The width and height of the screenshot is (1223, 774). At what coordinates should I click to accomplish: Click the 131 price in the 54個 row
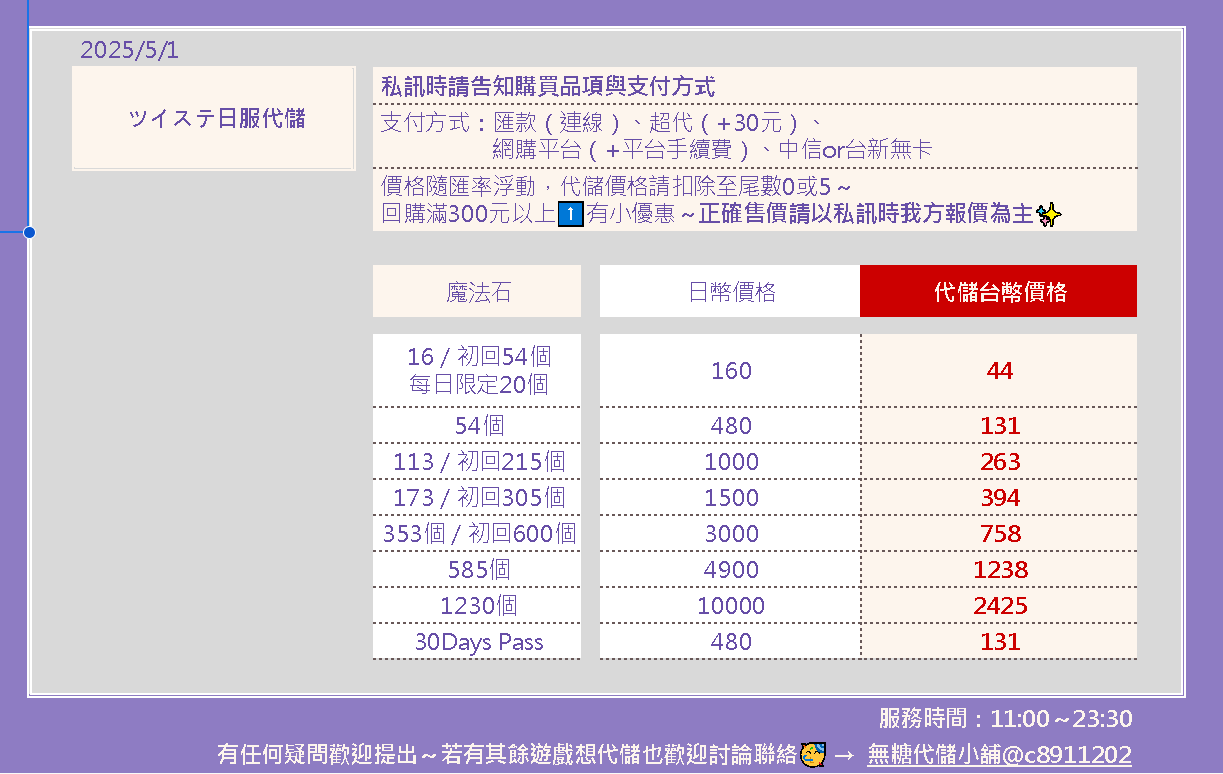(x=999, y=425)
